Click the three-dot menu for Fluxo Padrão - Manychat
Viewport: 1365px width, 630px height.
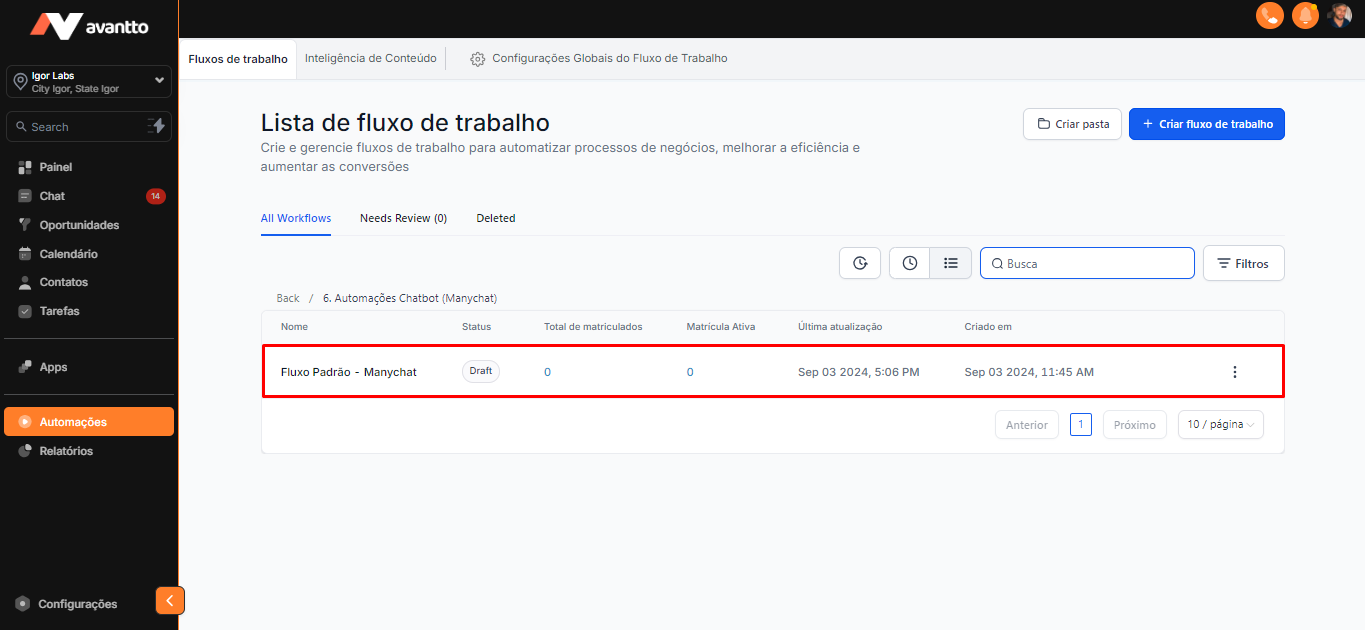pos(1234,372)
